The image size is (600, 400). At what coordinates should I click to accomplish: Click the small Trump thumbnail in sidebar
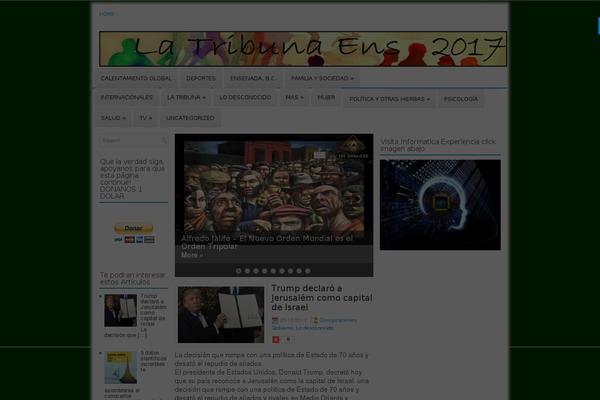(x=121, y=310)
